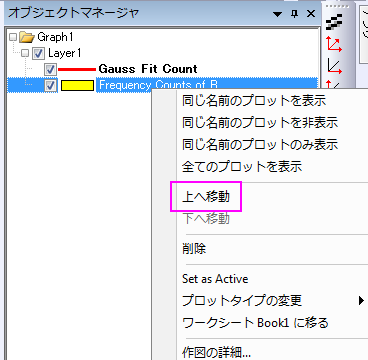Close the オブジェクトマネージャ panel
Screen dimensions: 368x360
coord(311,14)
